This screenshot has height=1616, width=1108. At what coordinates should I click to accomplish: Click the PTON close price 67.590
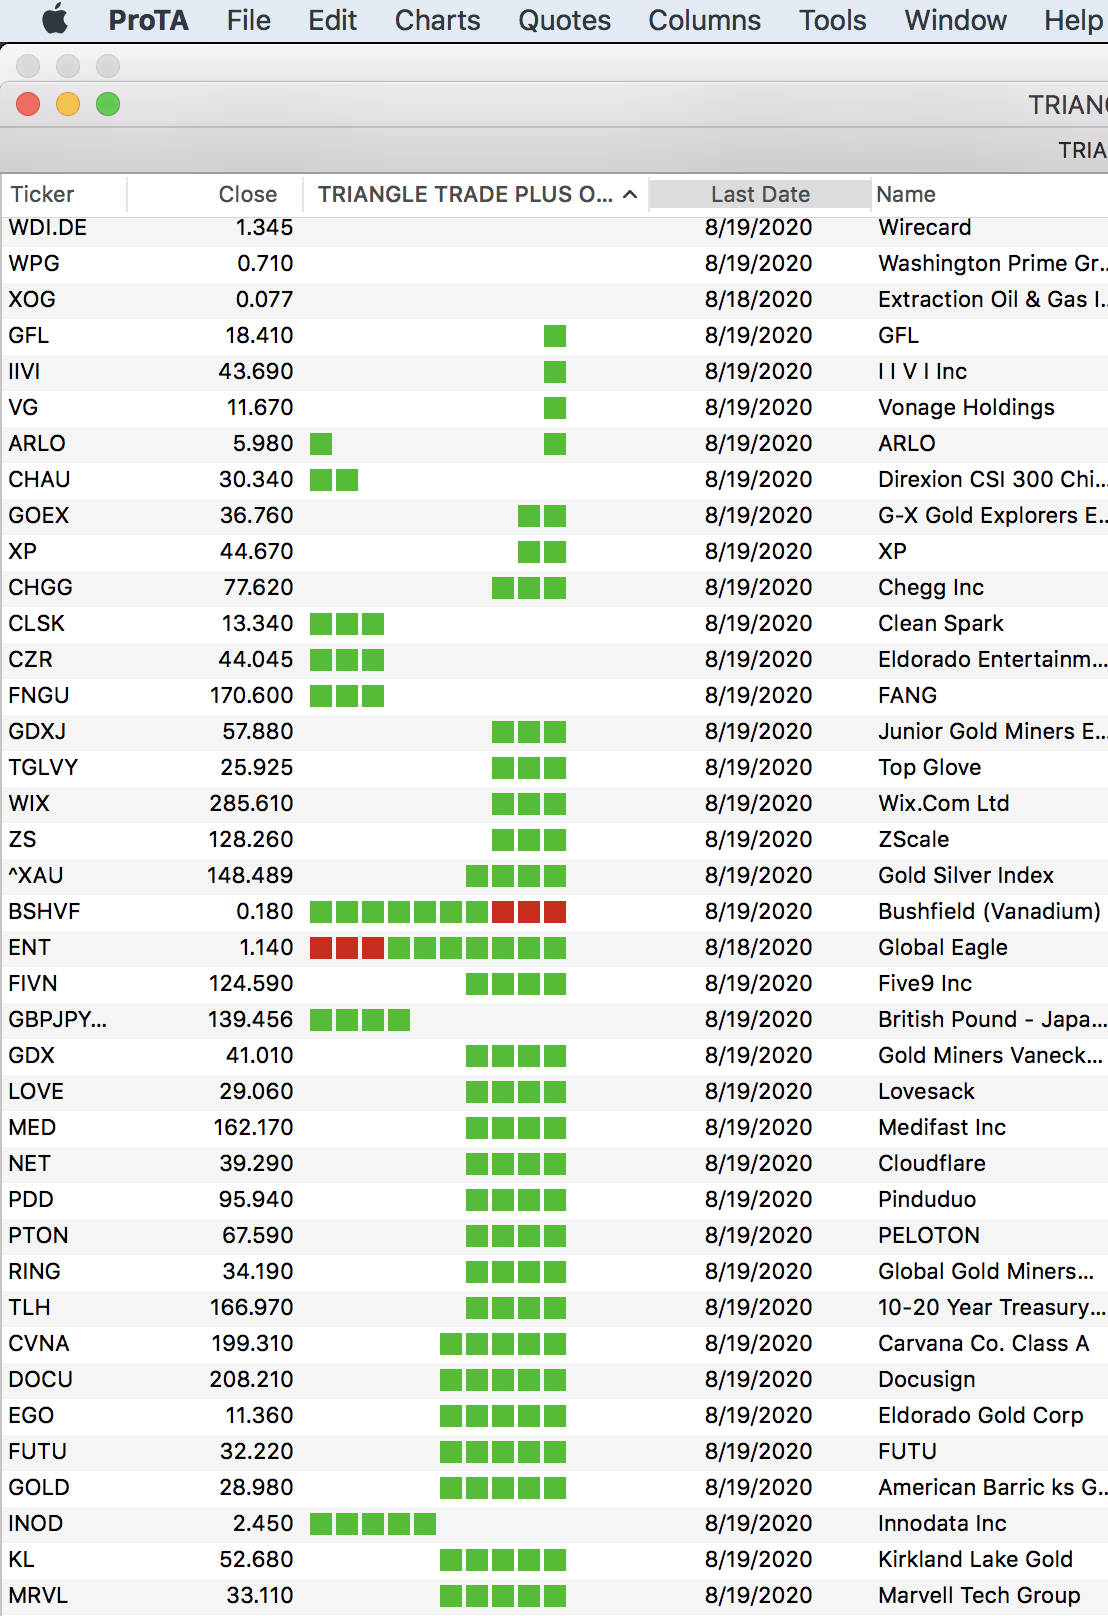coord(257,1236)
